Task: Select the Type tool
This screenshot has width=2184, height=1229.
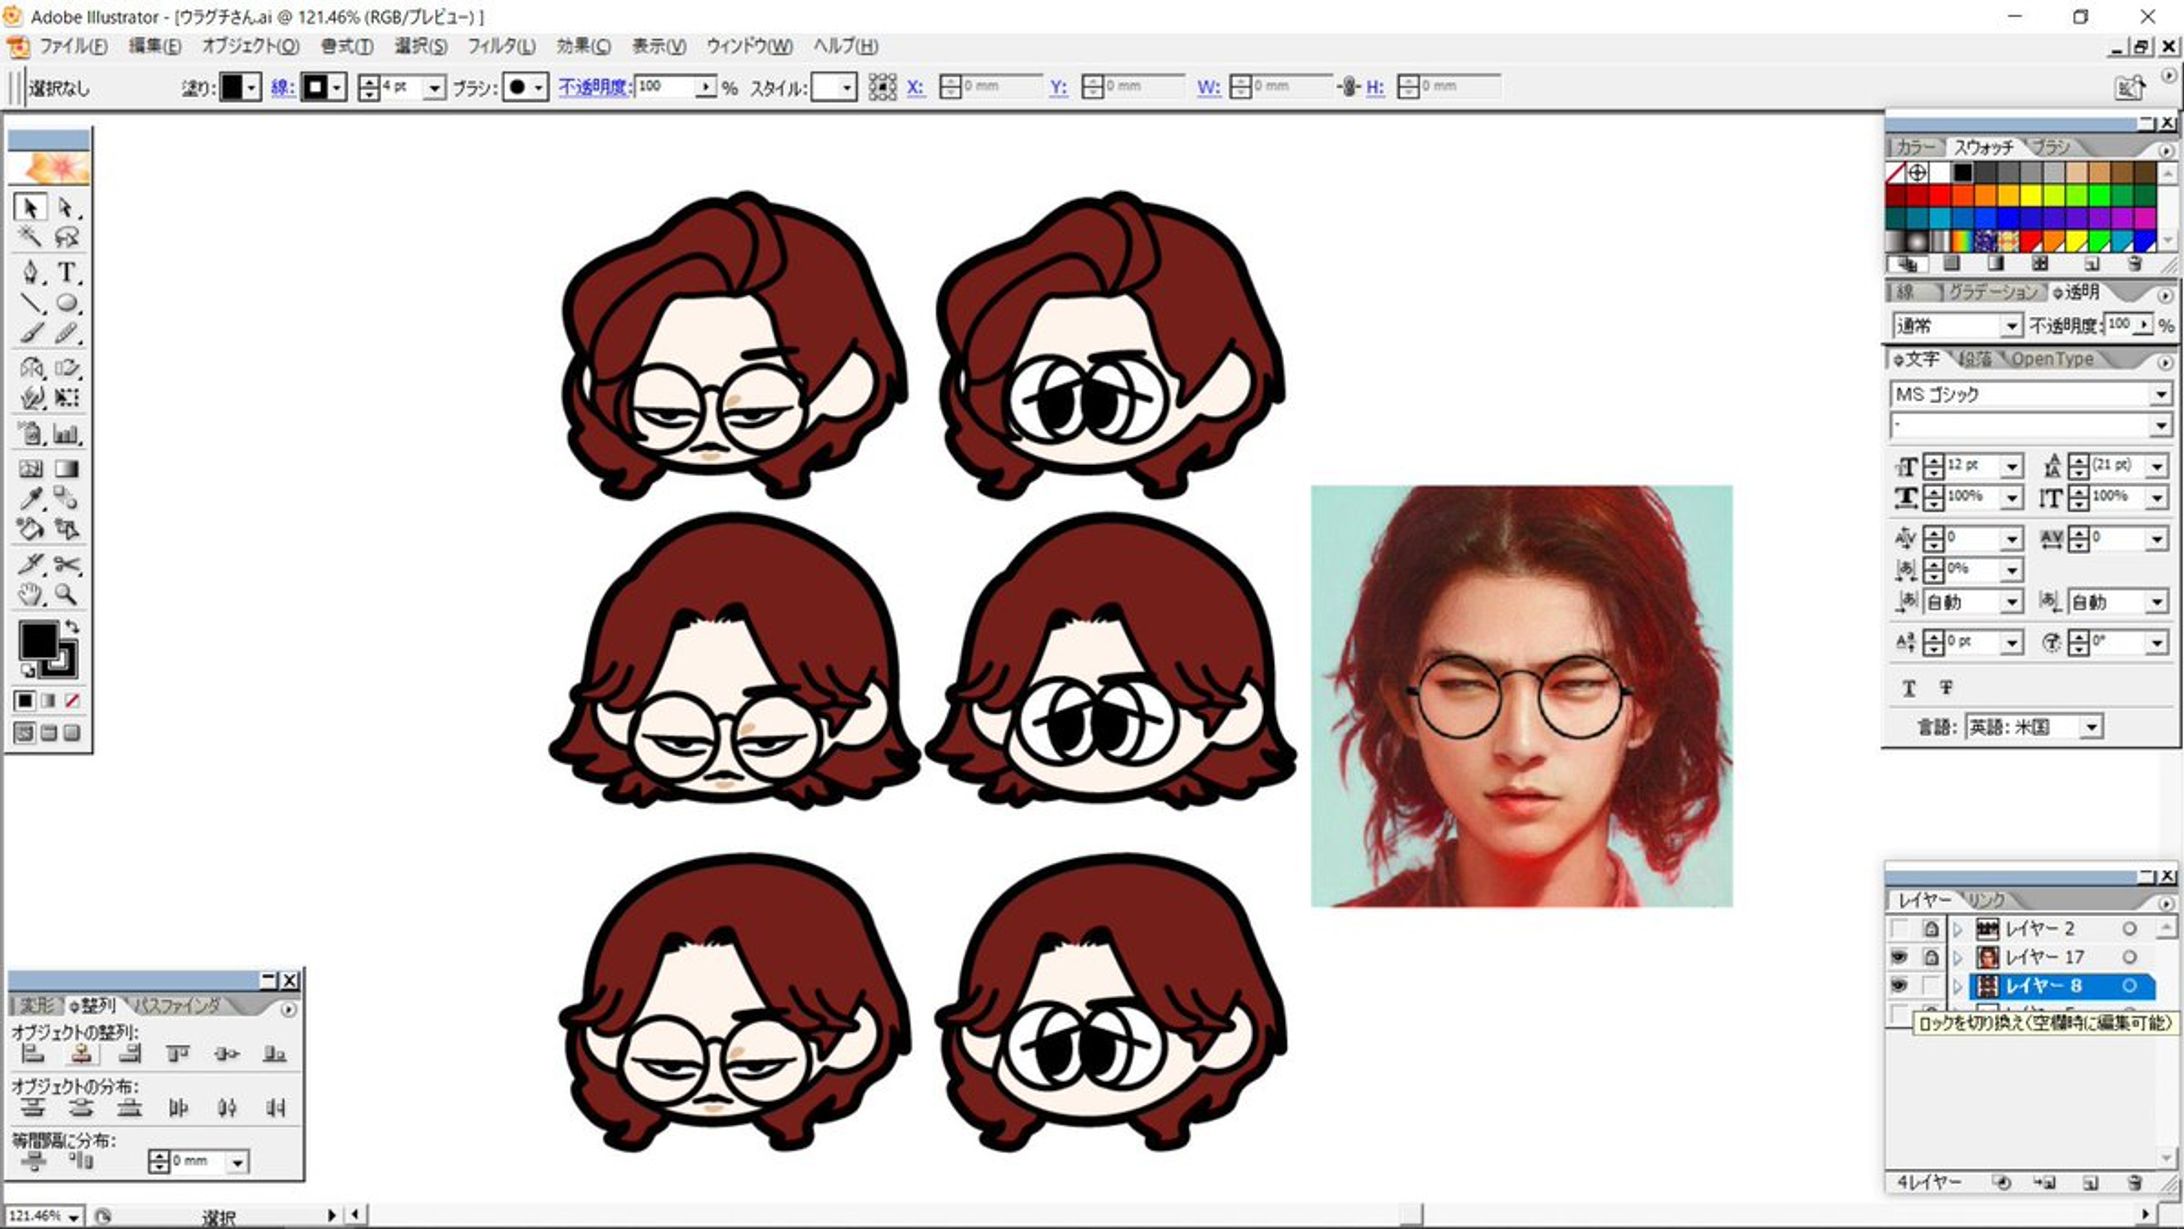Action: [x=66, y=272]
